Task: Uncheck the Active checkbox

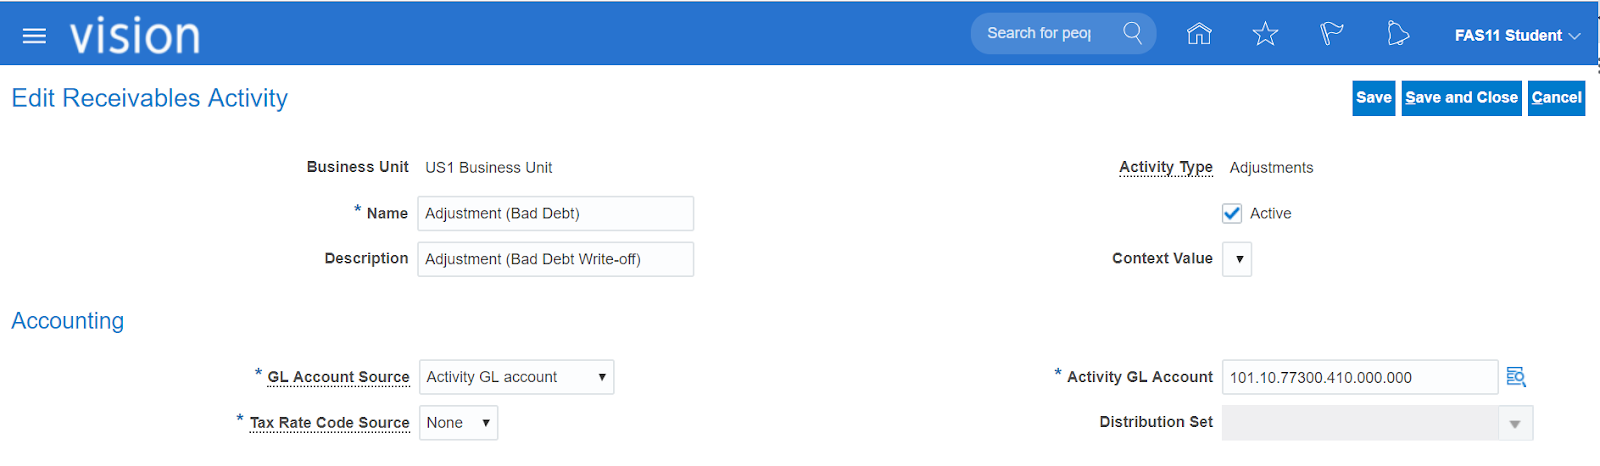Action: click(x=1232, y=213)
